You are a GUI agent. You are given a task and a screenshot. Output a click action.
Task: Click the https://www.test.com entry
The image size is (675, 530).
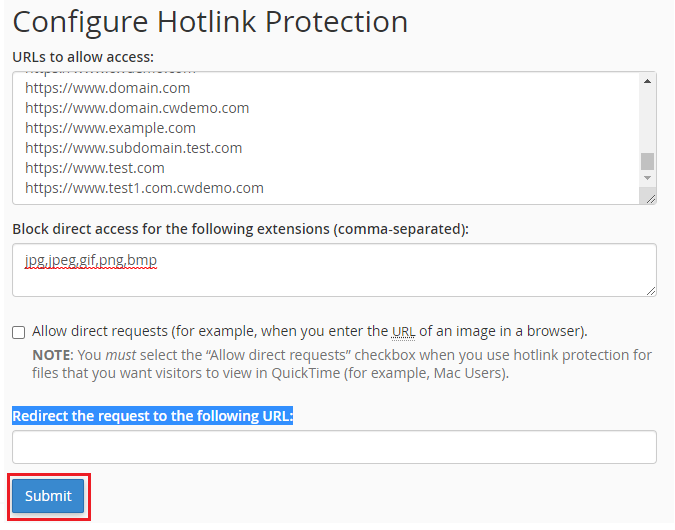click(x=94, y=168)
